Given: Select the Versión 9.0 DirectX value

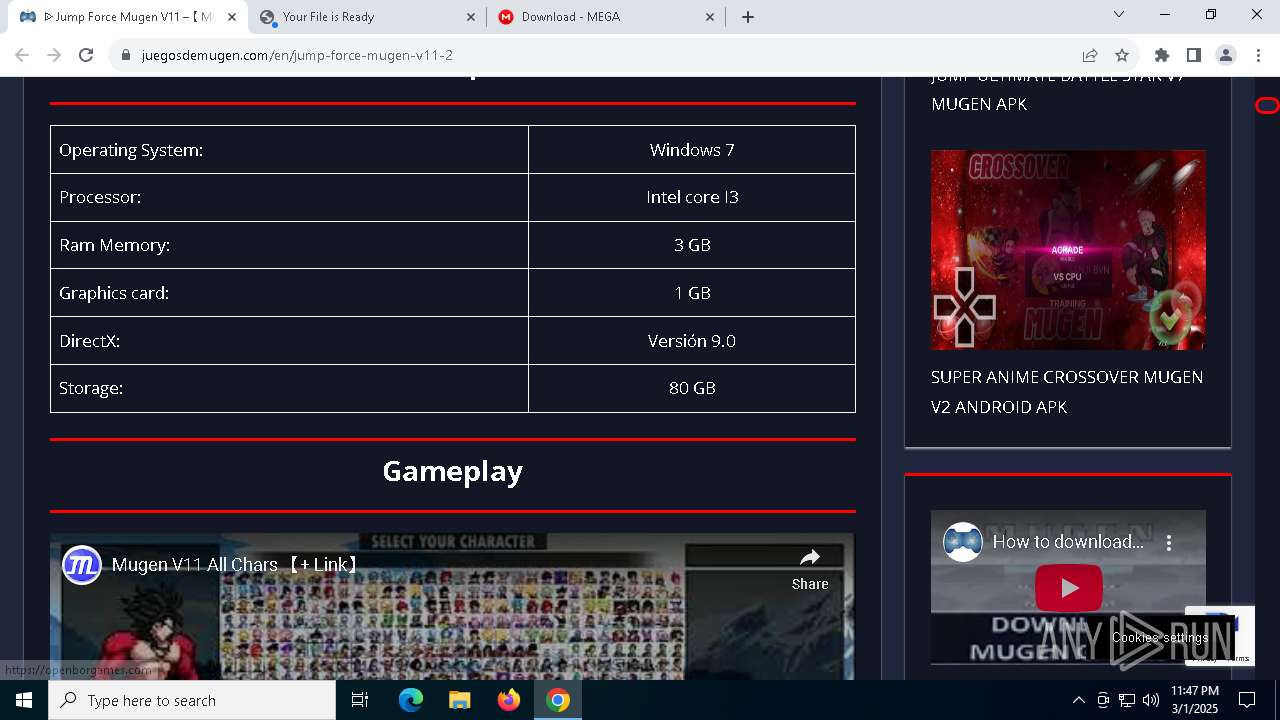Looking at the screenshot, I should (692, 341).
